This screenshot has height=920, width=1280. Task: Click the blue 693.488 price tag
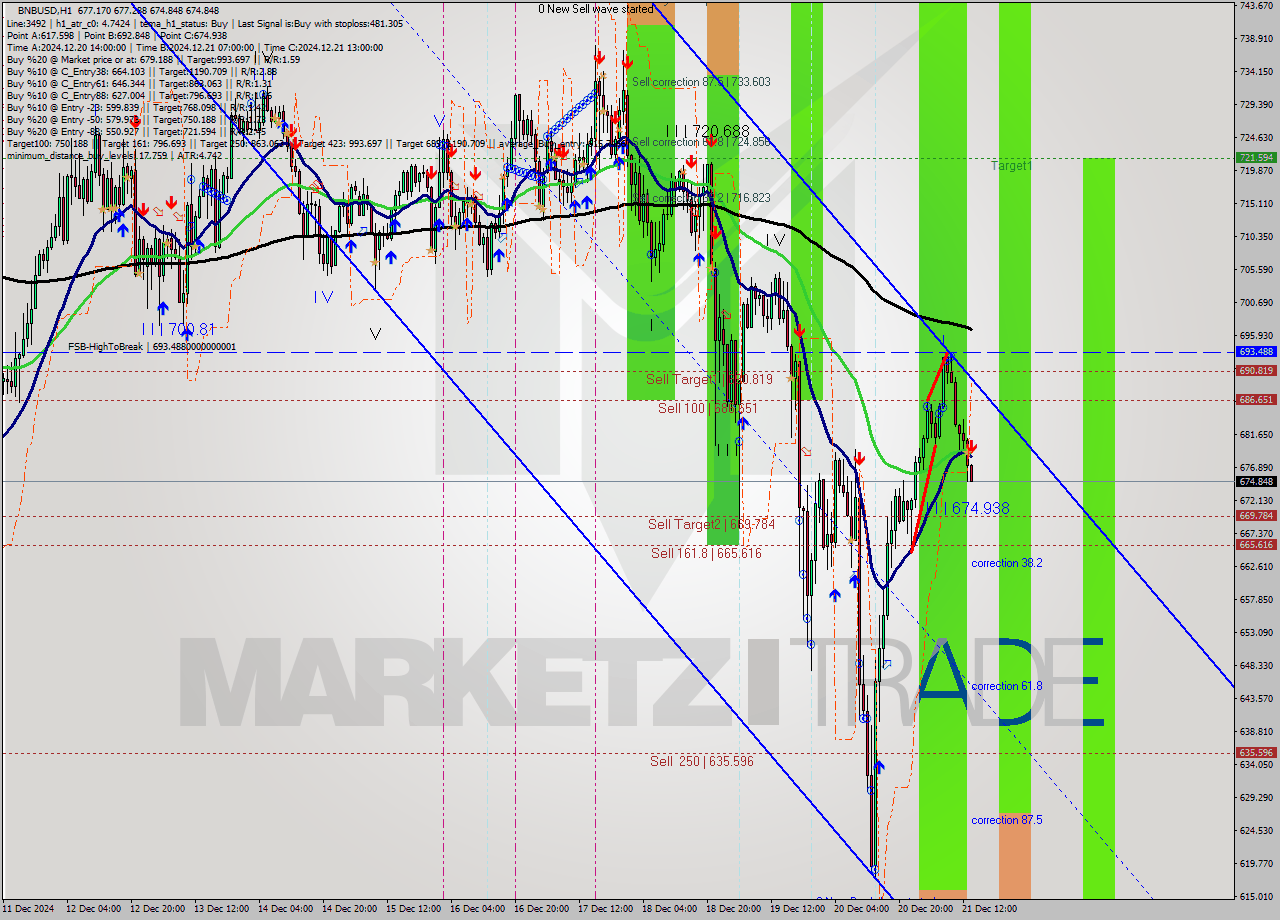click(x=1256, y=352)
